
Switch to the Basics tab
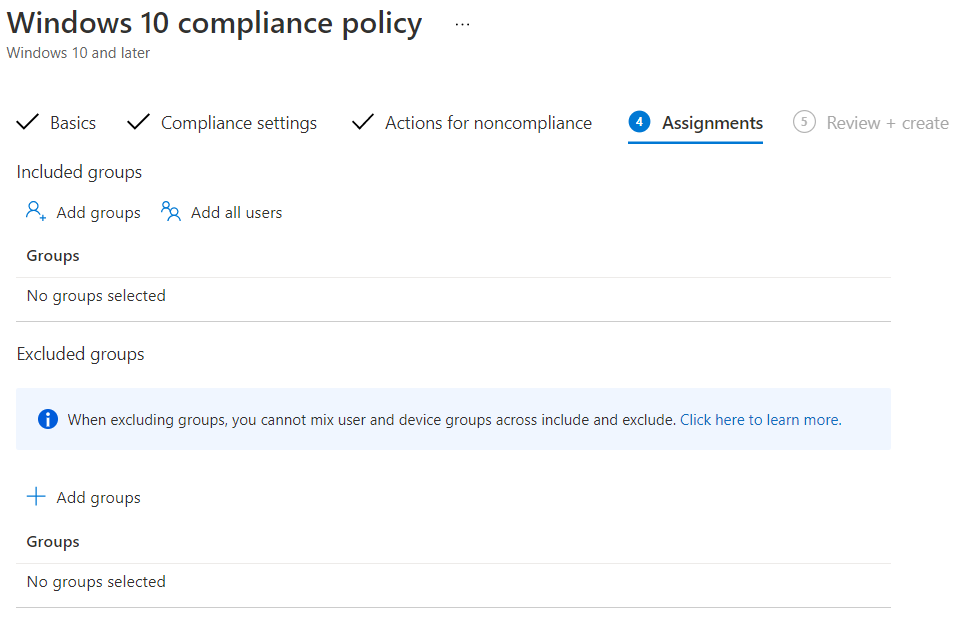pos(72,121)
